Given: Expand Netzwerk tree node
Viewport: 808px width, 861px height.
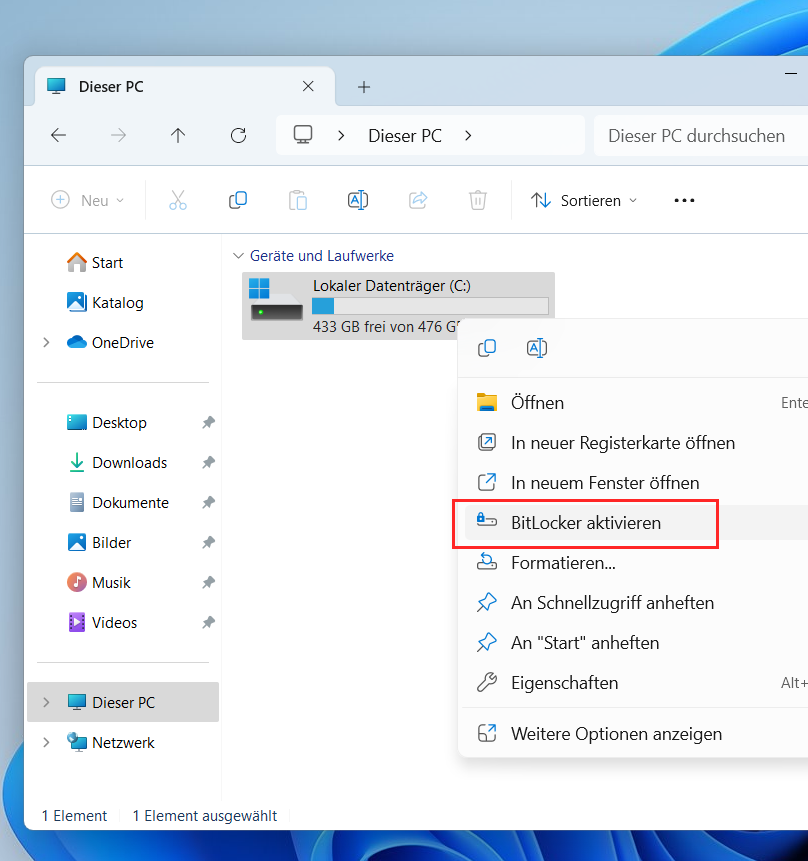Looking at the screenshot, I should [x=46, y=742].
